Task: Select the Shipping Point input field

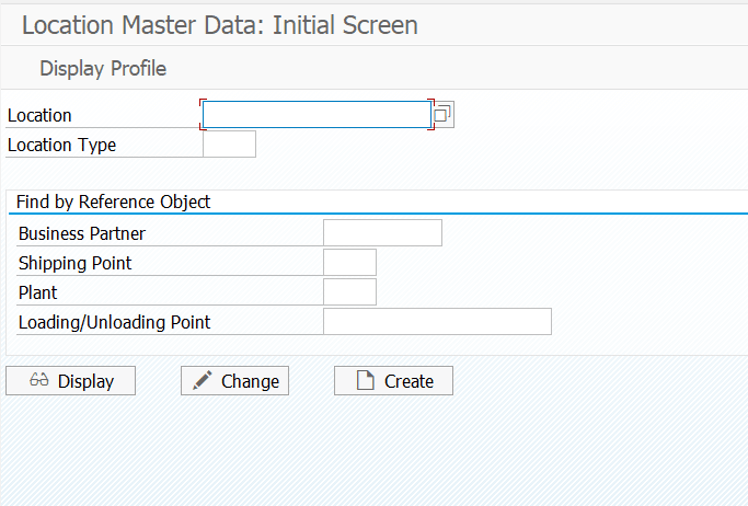Action: [350, 262]
